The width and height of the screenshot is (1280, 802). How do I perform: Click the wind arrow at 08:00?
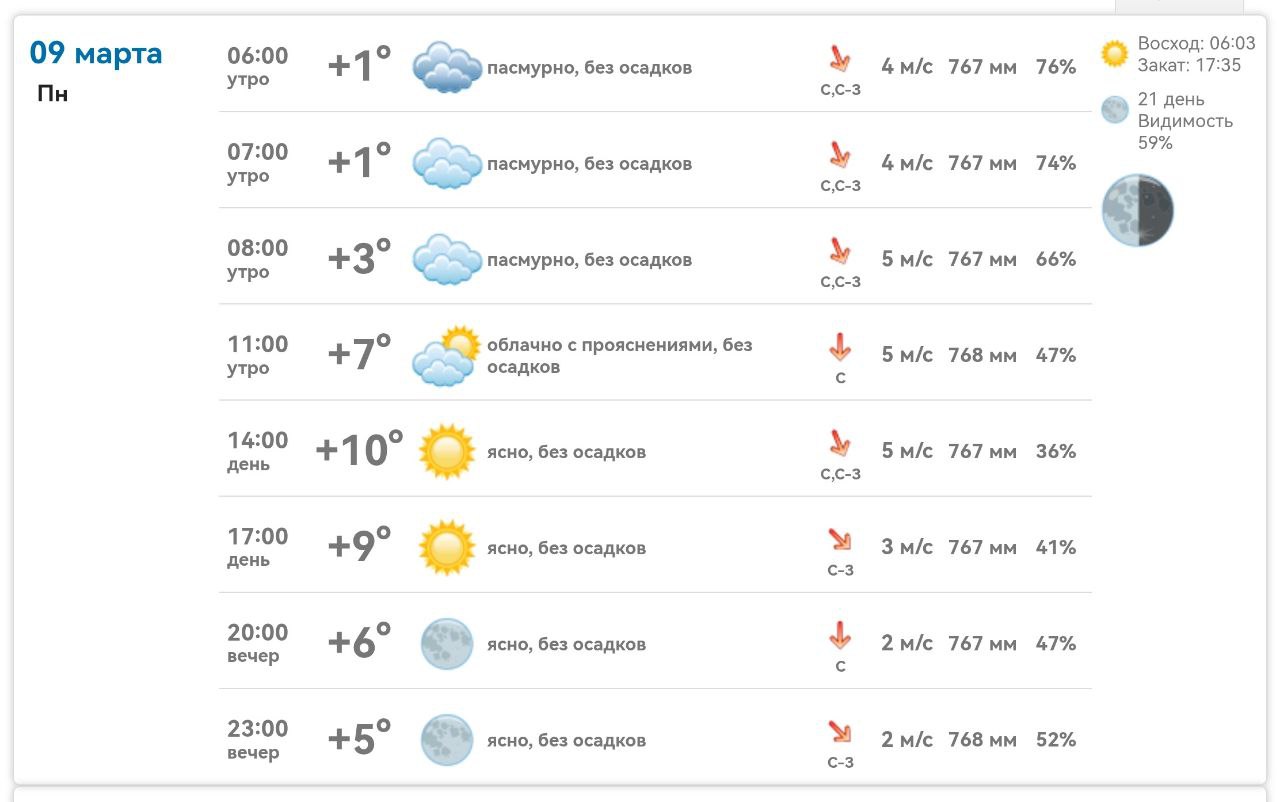click(x=840, y=250)
